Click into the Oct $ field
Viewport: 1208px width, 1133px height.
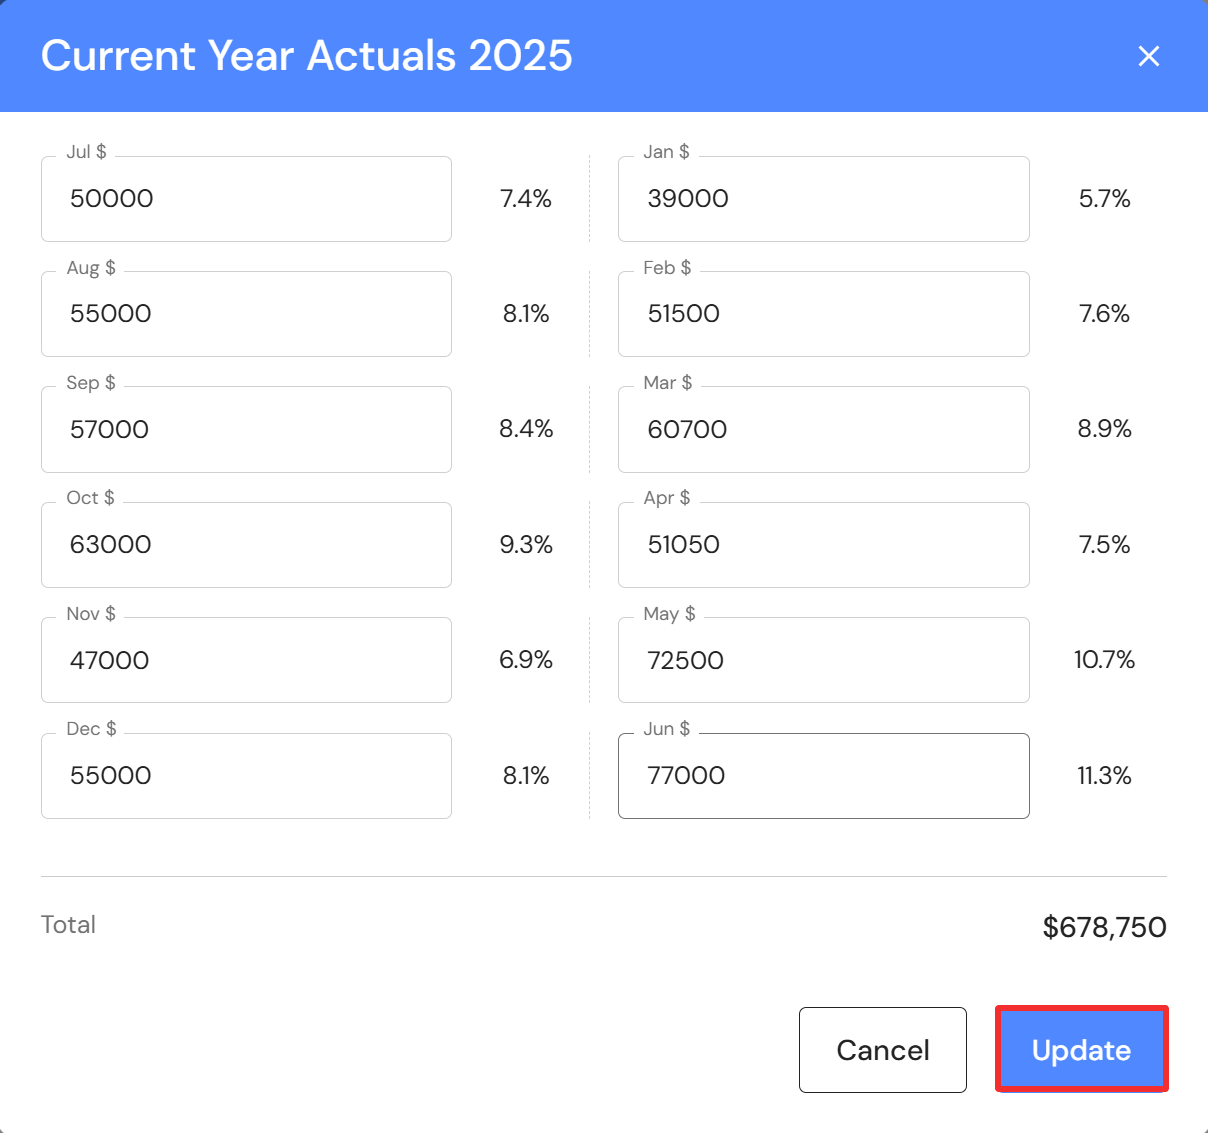point(246,545)
